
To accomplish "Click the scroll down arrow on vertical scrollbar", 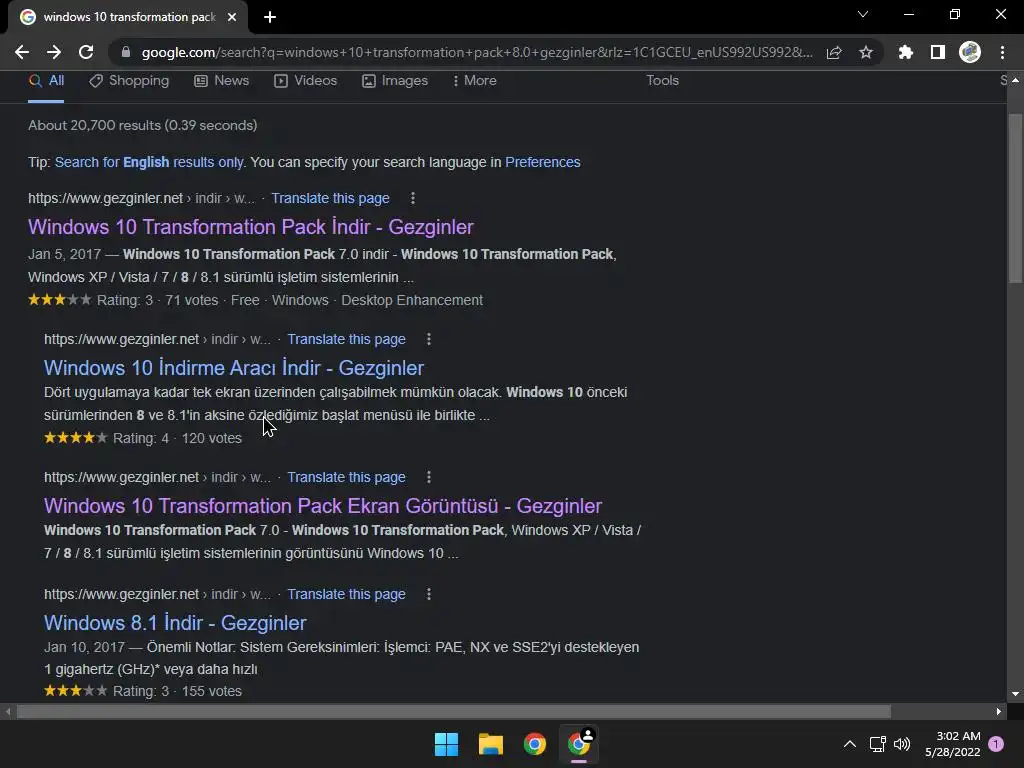I will tap(1015, 694).
